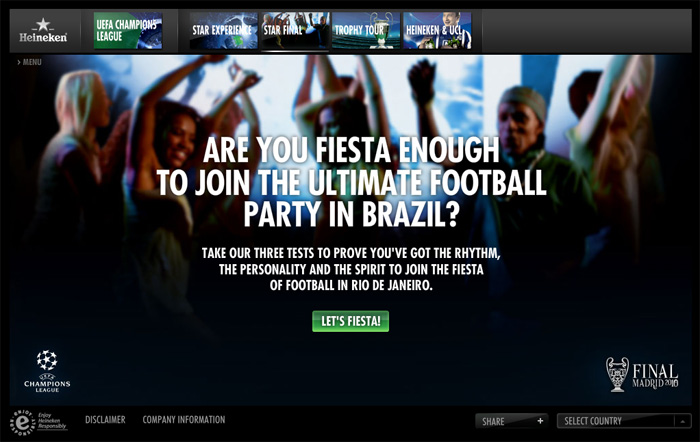The height and width of the screenshot is (442, 700).
Task: Select the Star Final tab
Action: pyautogui.click(x=295, y=30)
